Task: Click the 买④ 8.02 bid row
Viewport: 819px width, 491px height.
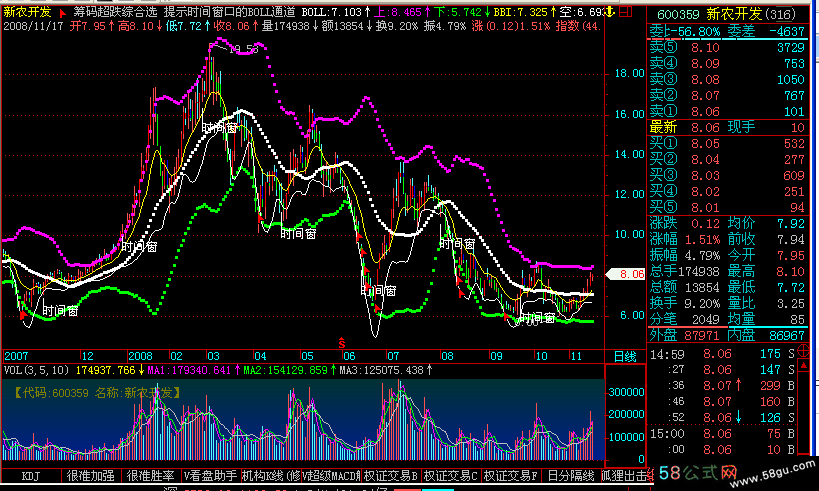Action: 727,192
